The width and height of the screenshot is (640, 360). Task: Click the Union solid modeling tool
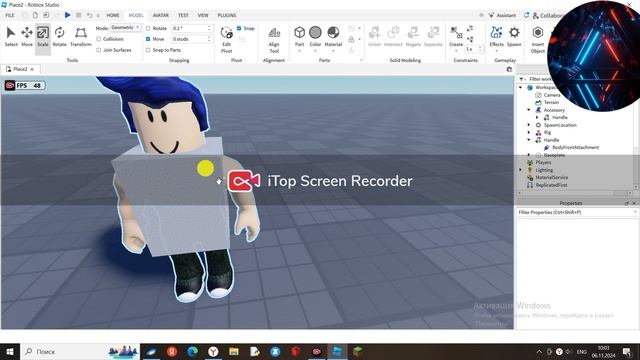pyautogui.click(x=374, y=36)
